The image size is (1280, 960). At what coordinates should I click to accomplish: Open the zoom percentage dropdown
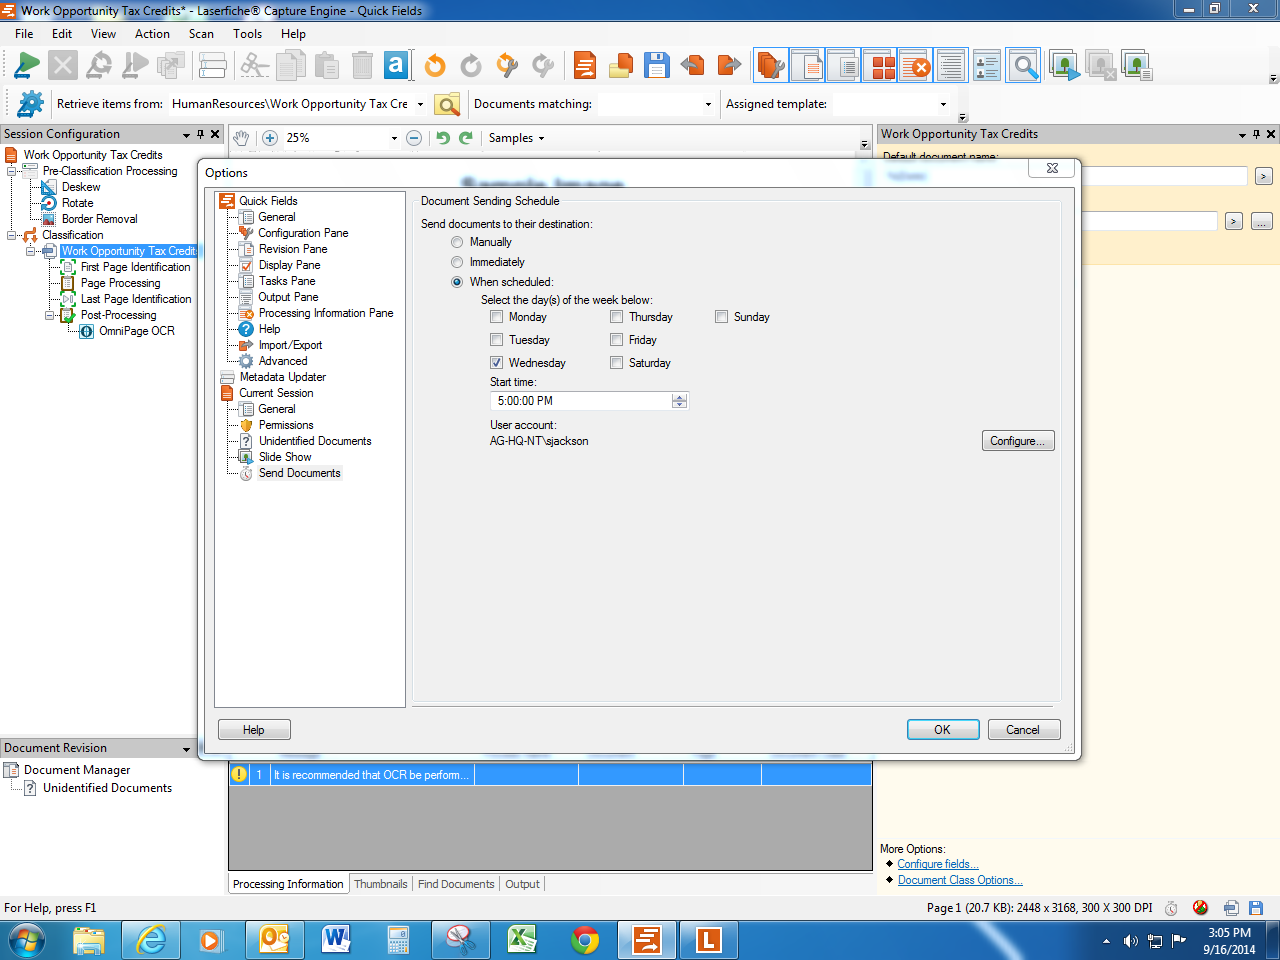tap(394, 138)
